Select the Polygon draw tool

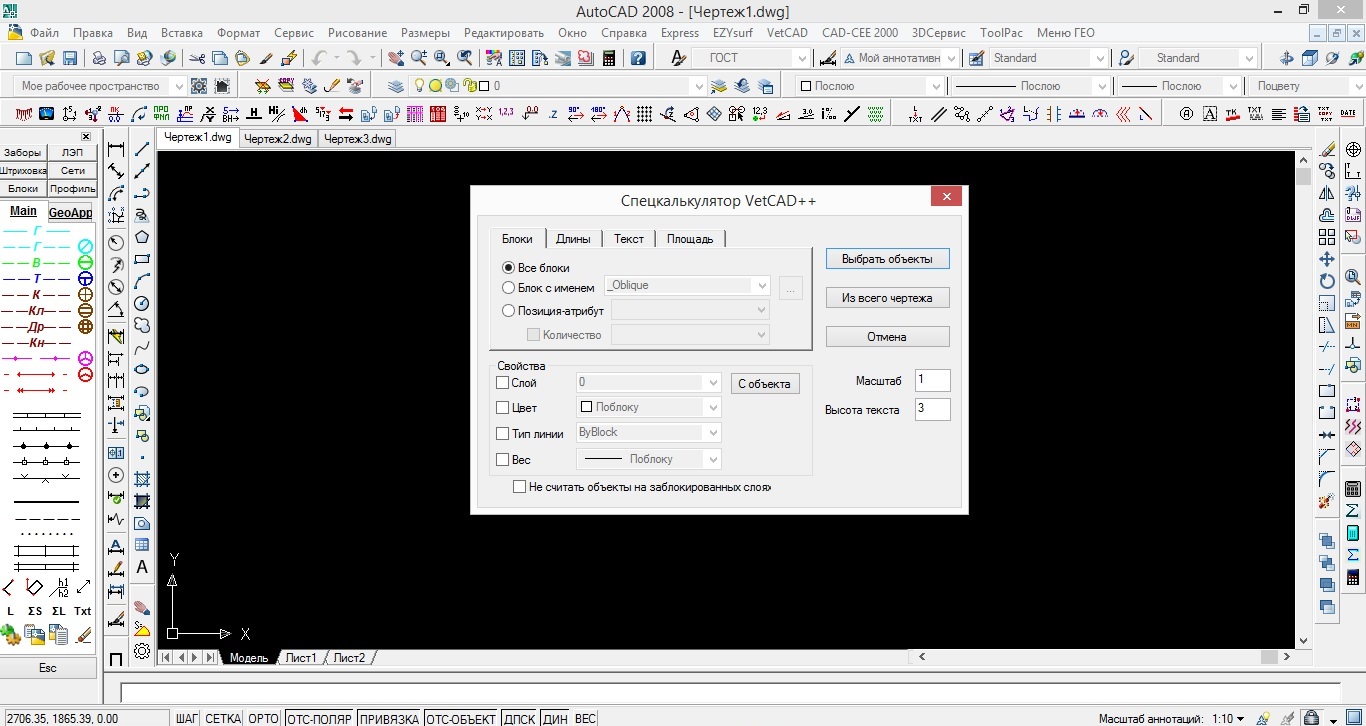(x=142, y=237)
